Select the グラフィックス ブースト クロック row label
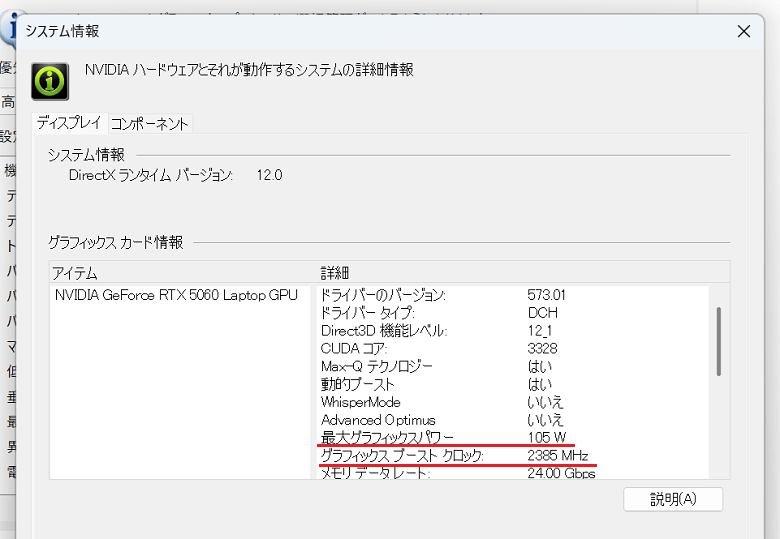 (402, 455)
